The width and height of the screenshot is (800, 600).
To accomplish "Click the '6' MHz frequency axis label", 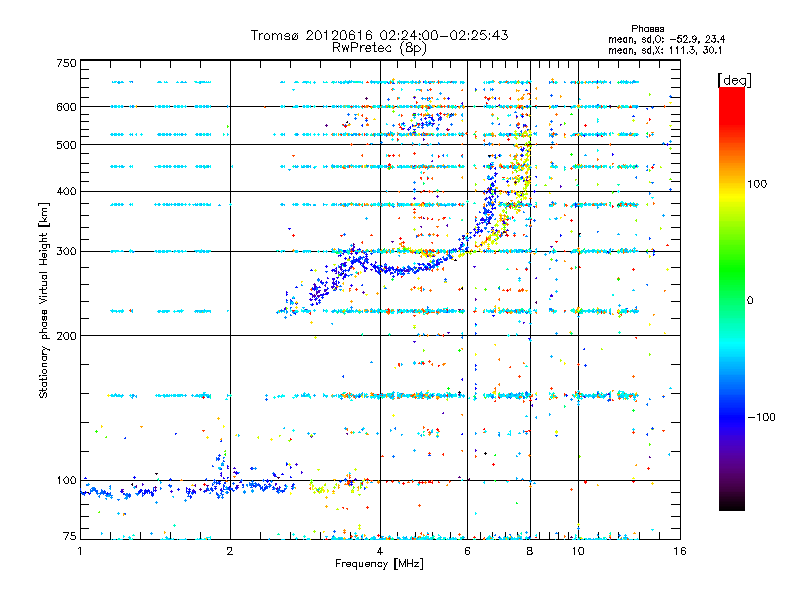I will click(467, 551).
